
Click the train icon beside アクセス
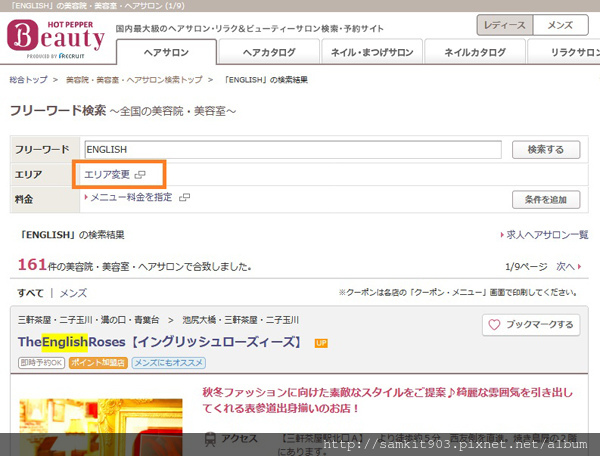click(210, 439)
